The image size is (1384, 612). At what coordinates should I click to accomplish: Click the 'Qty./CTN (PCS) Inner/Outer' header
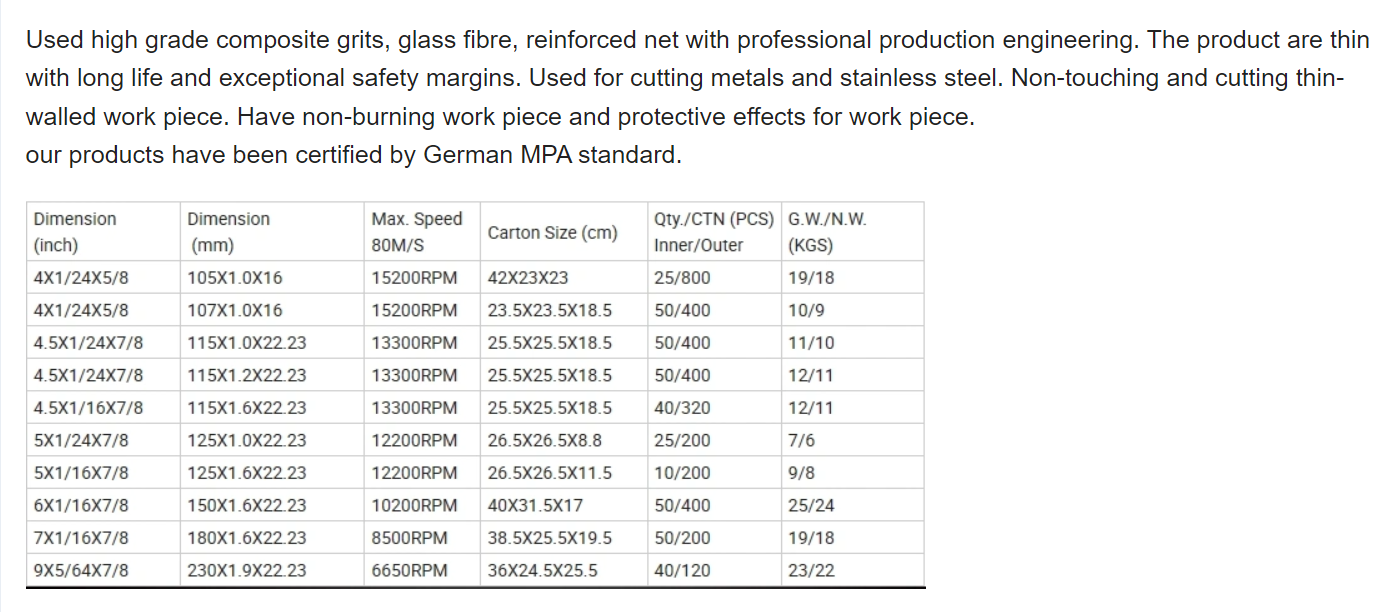(714, 232)
